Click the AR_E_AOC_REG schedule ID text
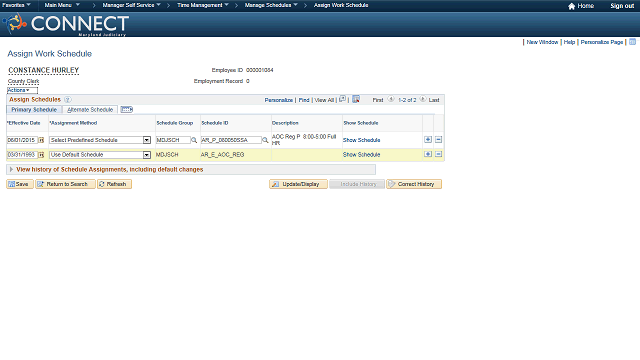 (x=222, y=155)
